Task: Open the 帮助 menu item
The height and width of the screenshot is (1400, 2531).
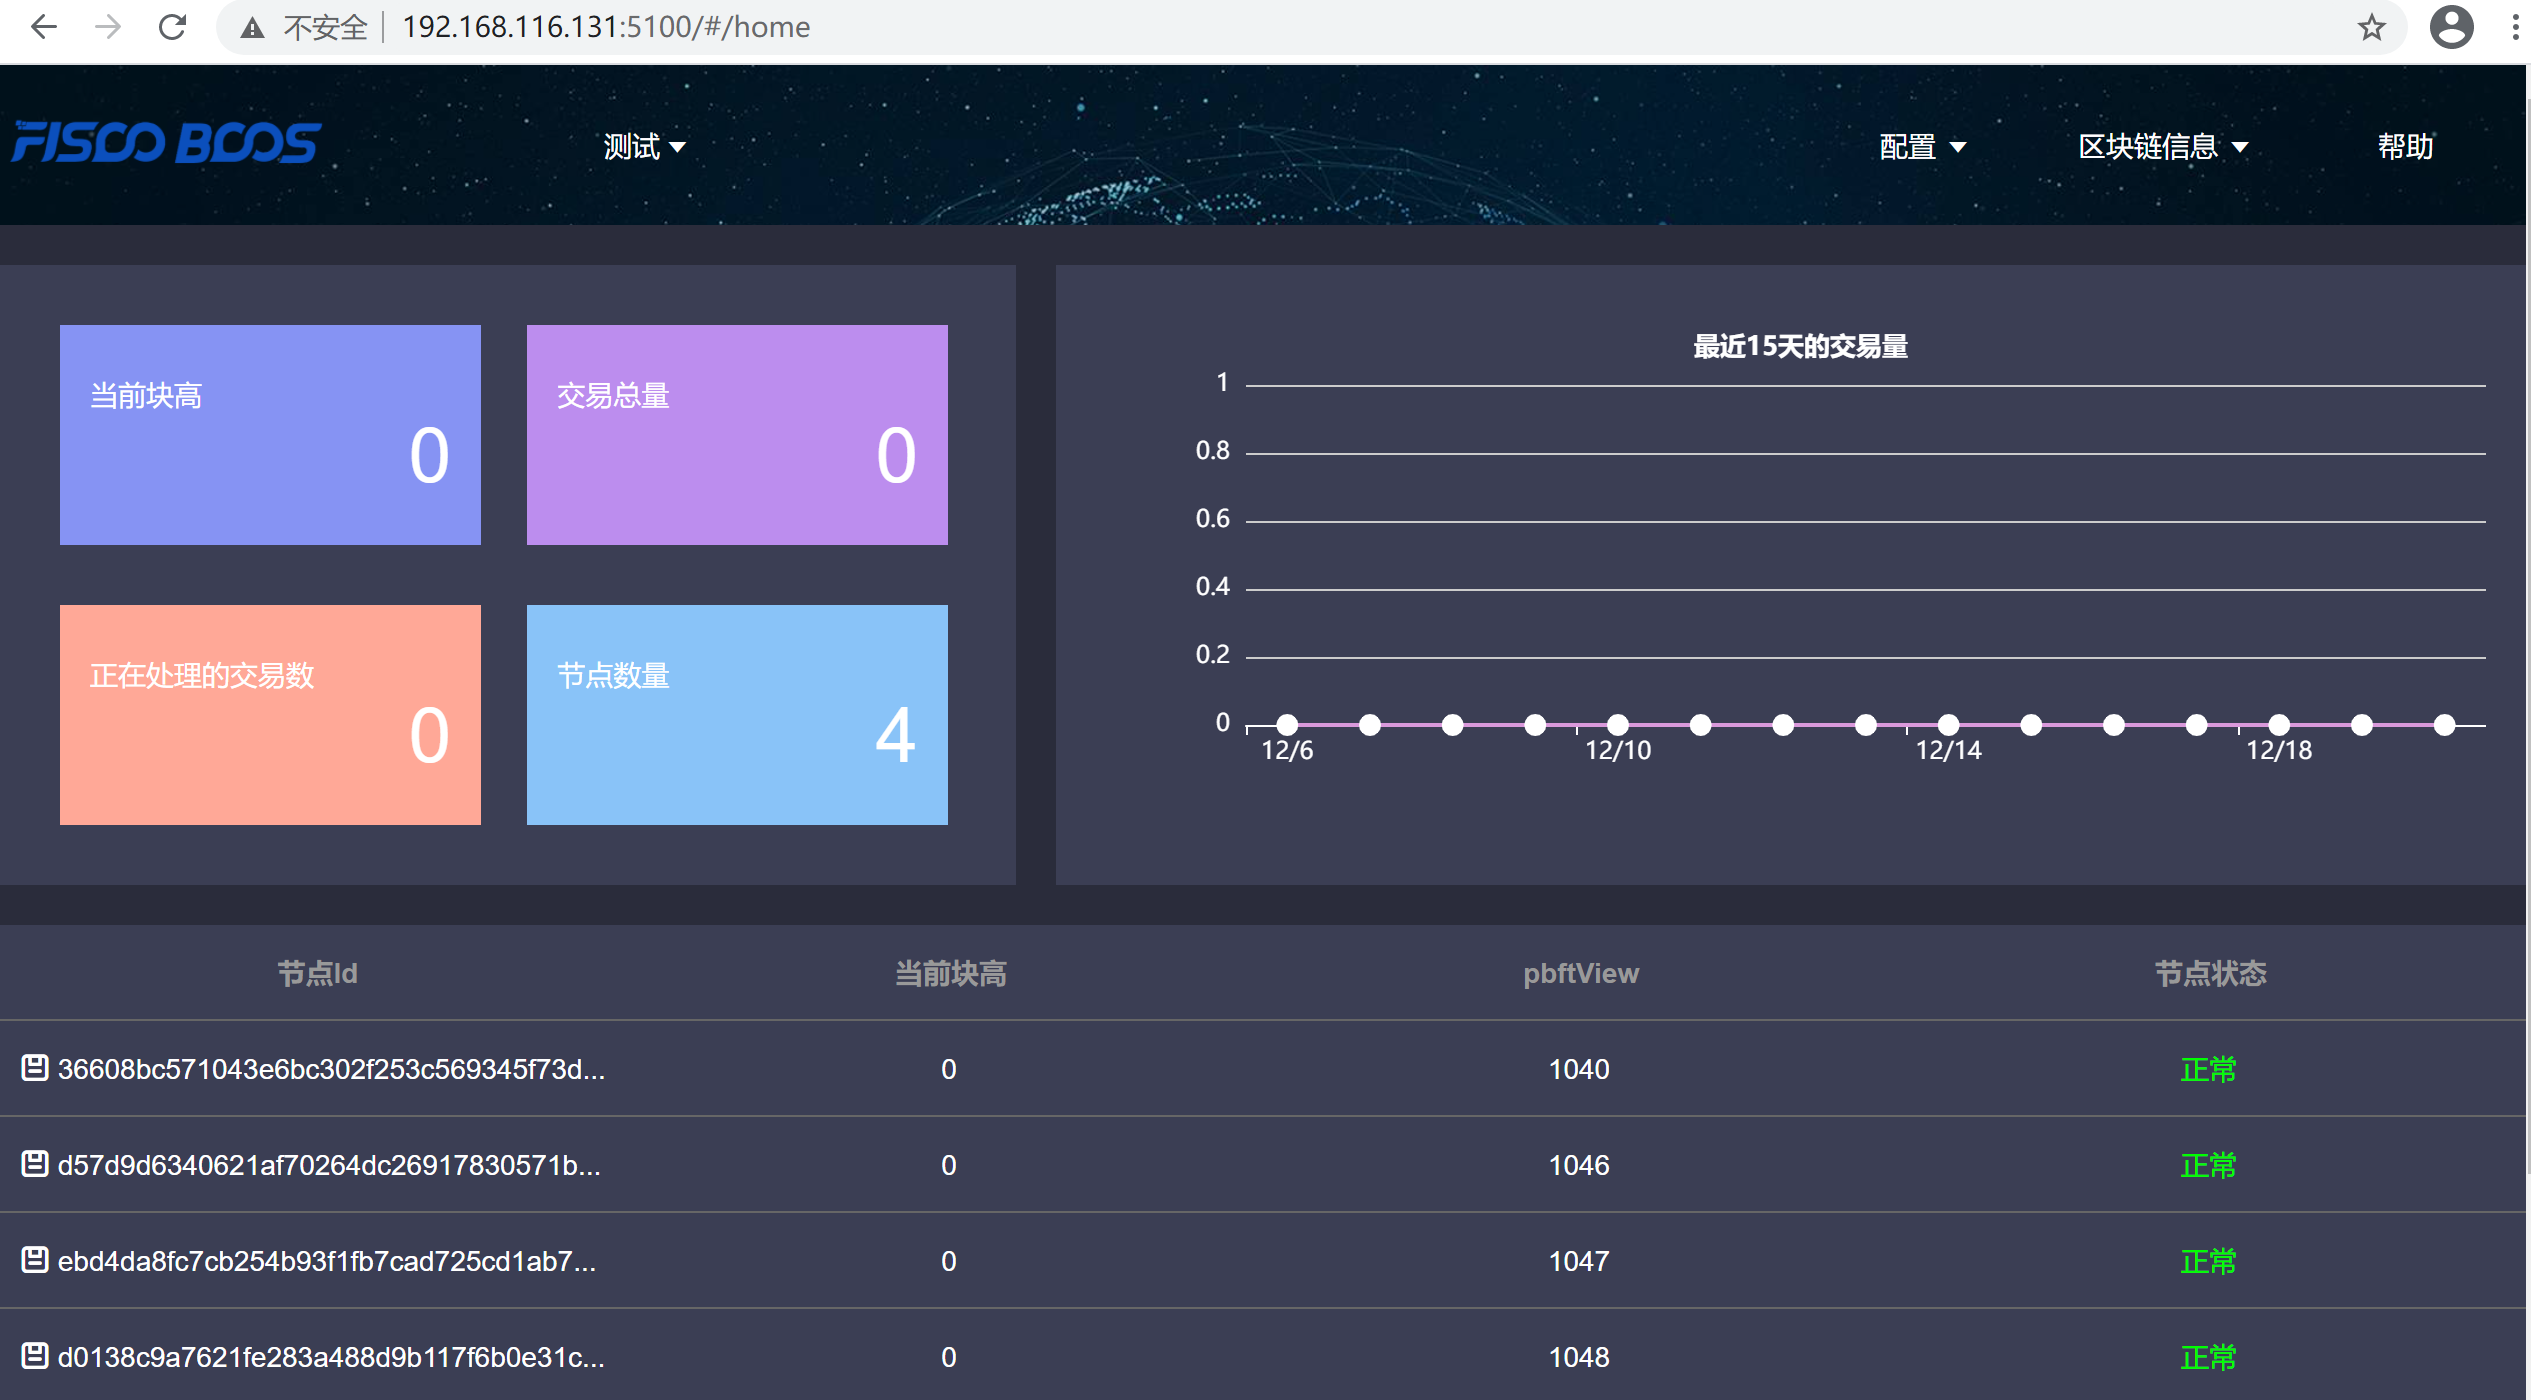Action: click(2405, 147)
